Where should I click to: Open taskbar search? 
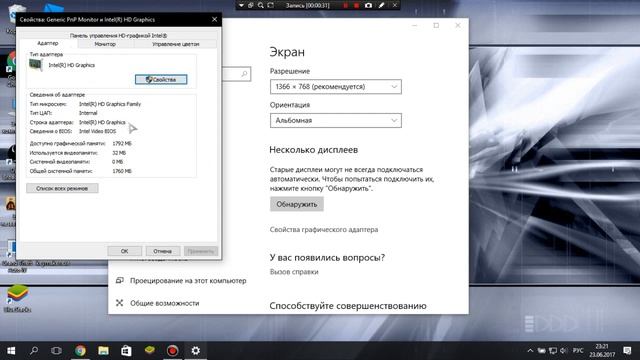[x=34, y=351]
